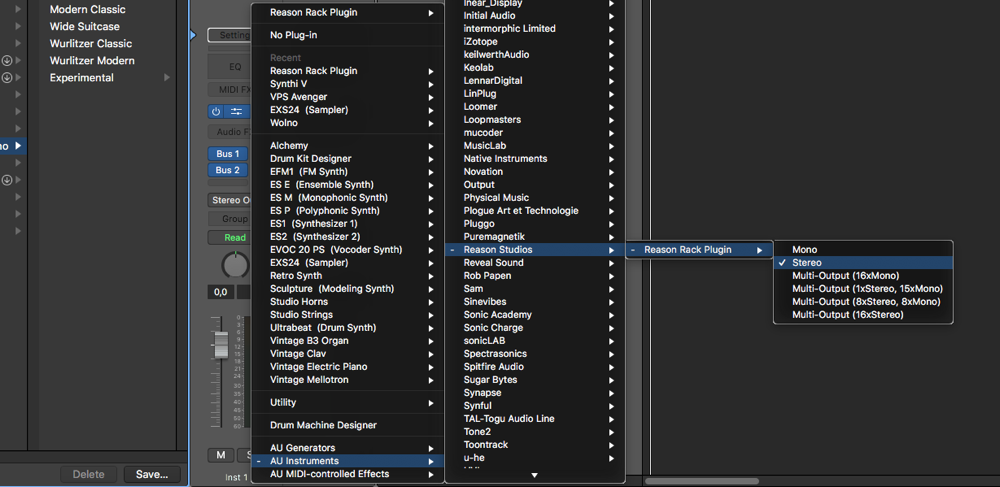Click the channel volume fader handle
The height and width of the screenshot is (487, 1000).
pos(221,345)
